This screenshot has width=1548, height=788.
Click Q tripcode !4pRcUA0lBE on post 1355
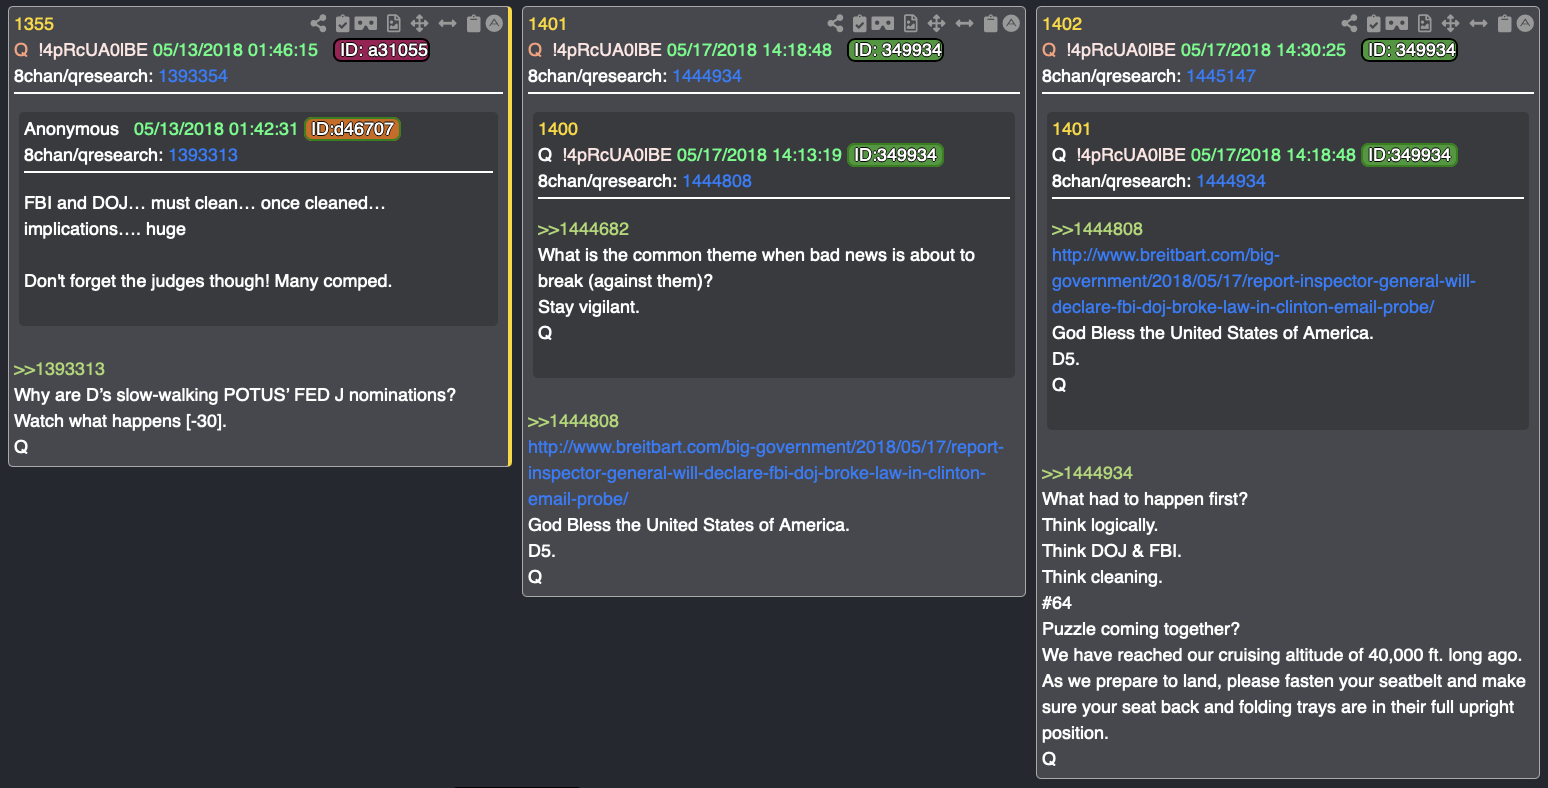pos(93,50)
